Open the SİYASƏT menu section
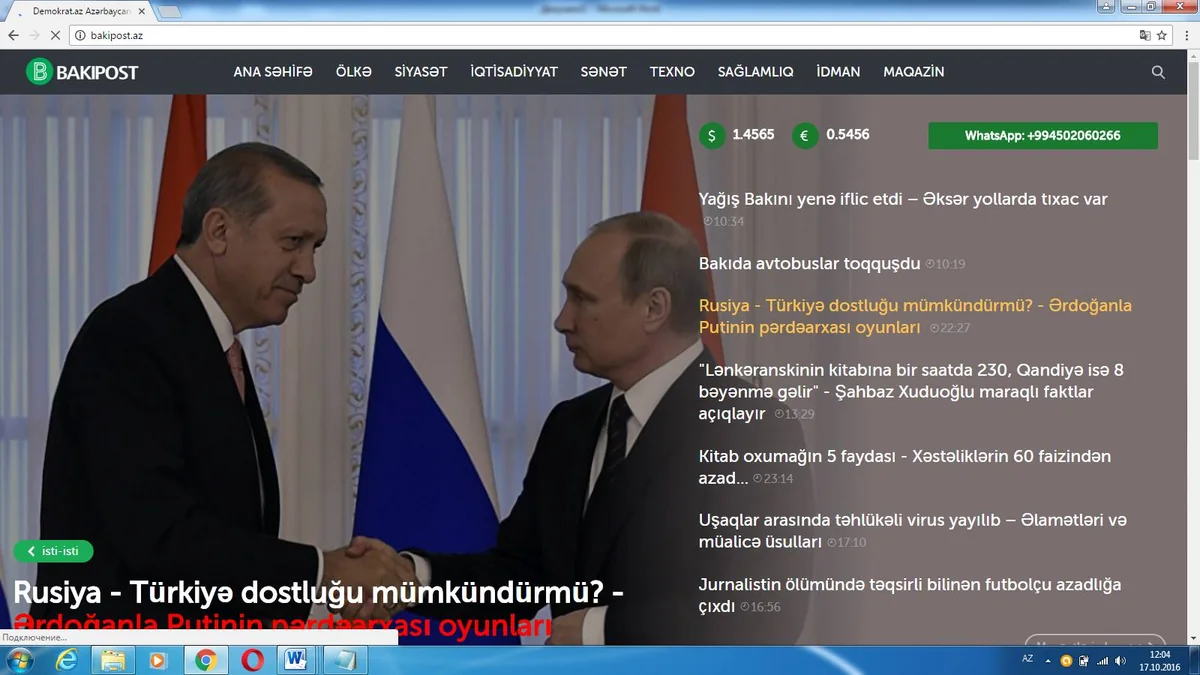The image size is (1200, 675). pyautogui.click(x=421, y=72)
